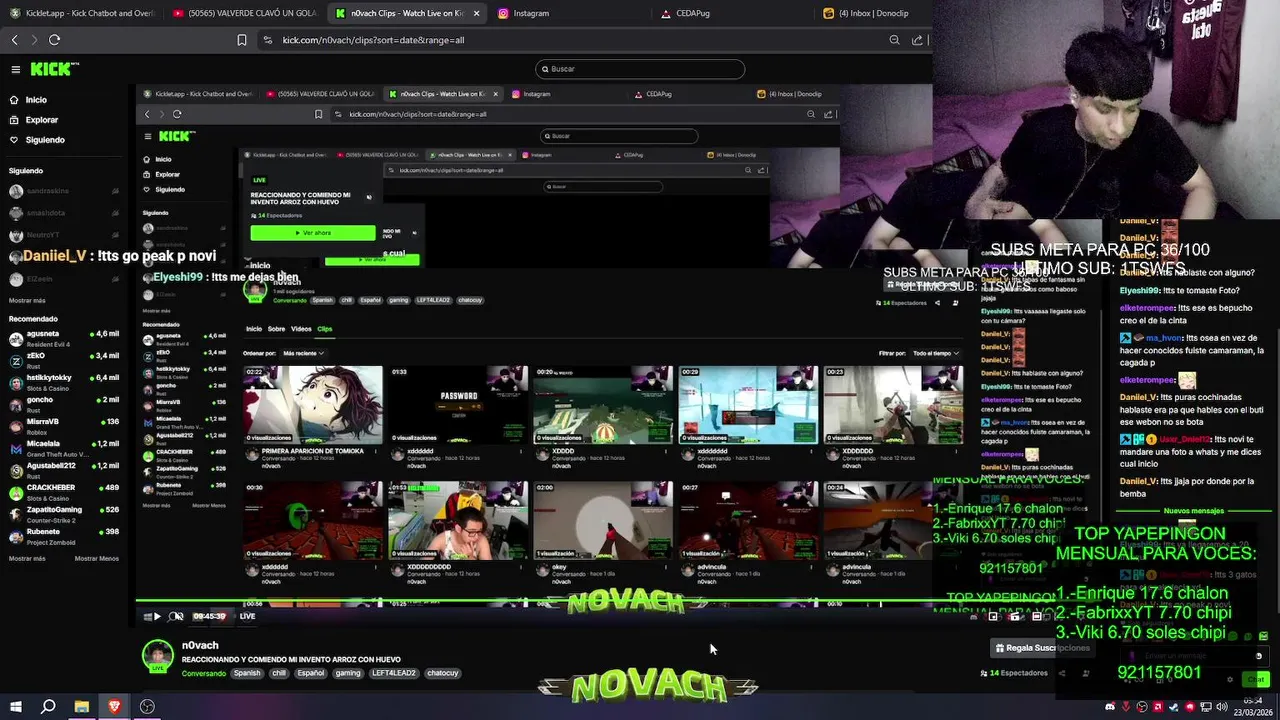Image resolution: width=1280 pixels, height=720 pixels.
Task: Go to Inicio in the Kick sidebar
Action: pos(36,100)
